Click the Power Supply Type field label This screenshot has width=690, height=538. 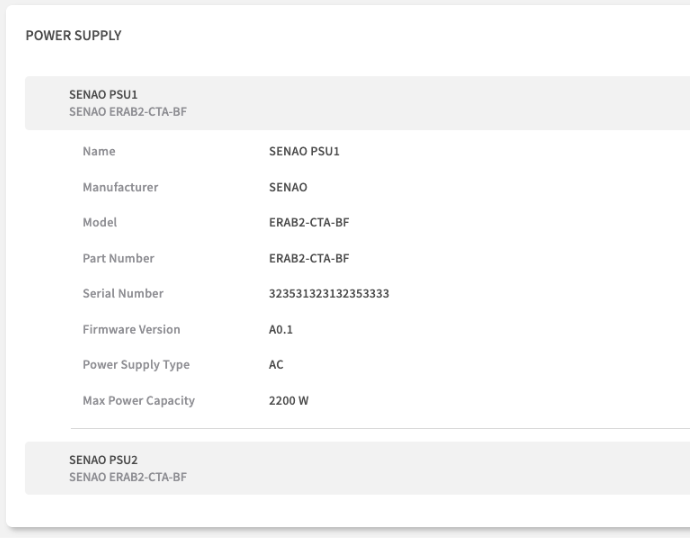[x=136, y=365]
